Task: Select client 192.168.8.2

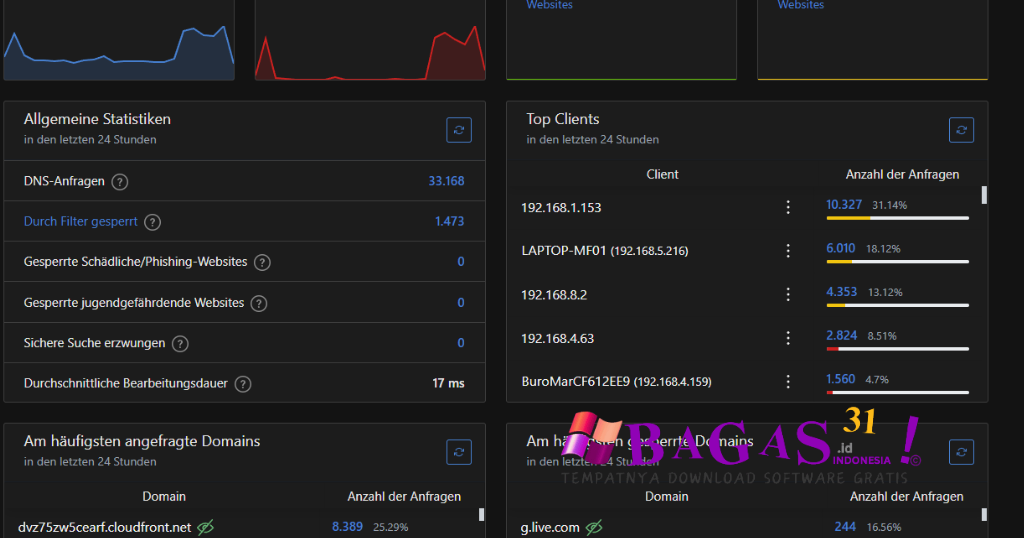Action: [x=554, y=294]
